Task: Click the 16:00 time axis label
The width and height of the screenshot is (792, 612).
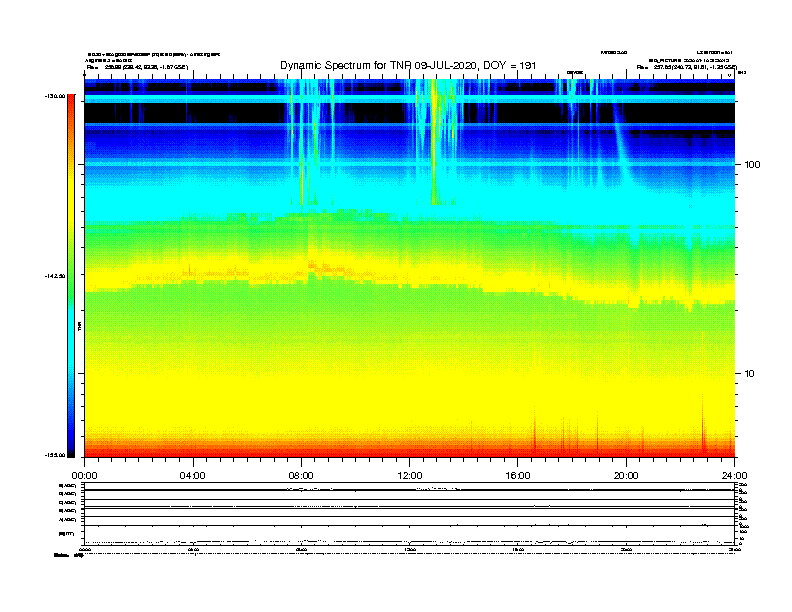Action: tap(518, 476)
